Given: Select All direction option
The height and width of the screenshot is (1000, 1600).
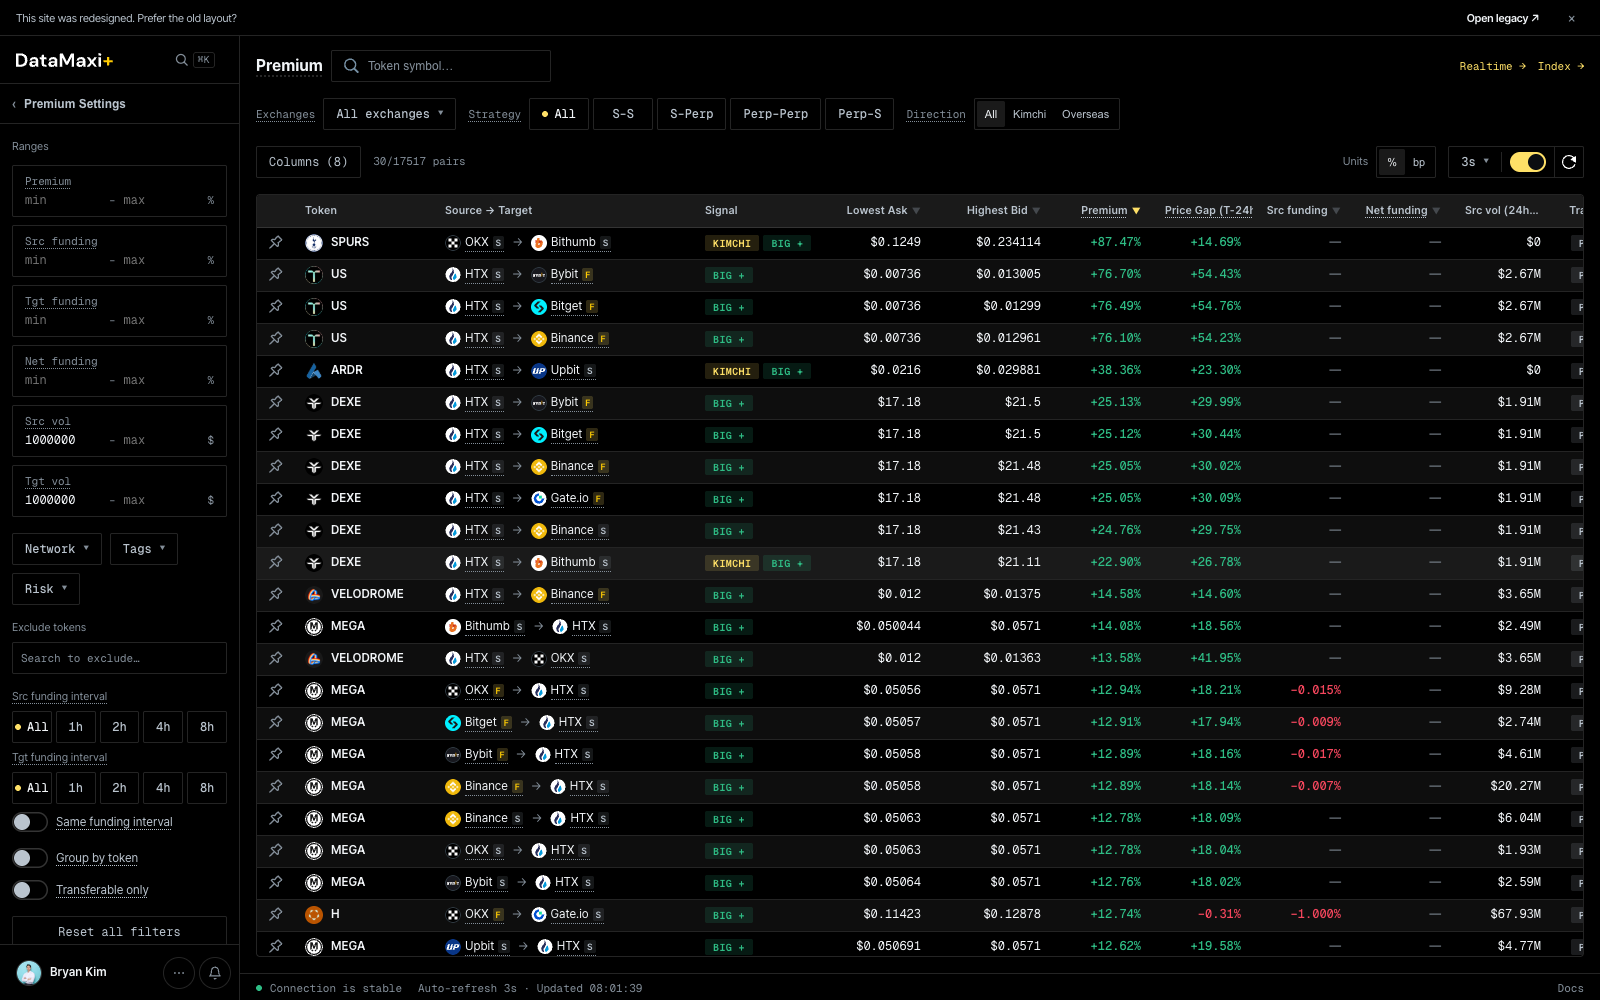Looking at the screenshot, I should 991,114.
